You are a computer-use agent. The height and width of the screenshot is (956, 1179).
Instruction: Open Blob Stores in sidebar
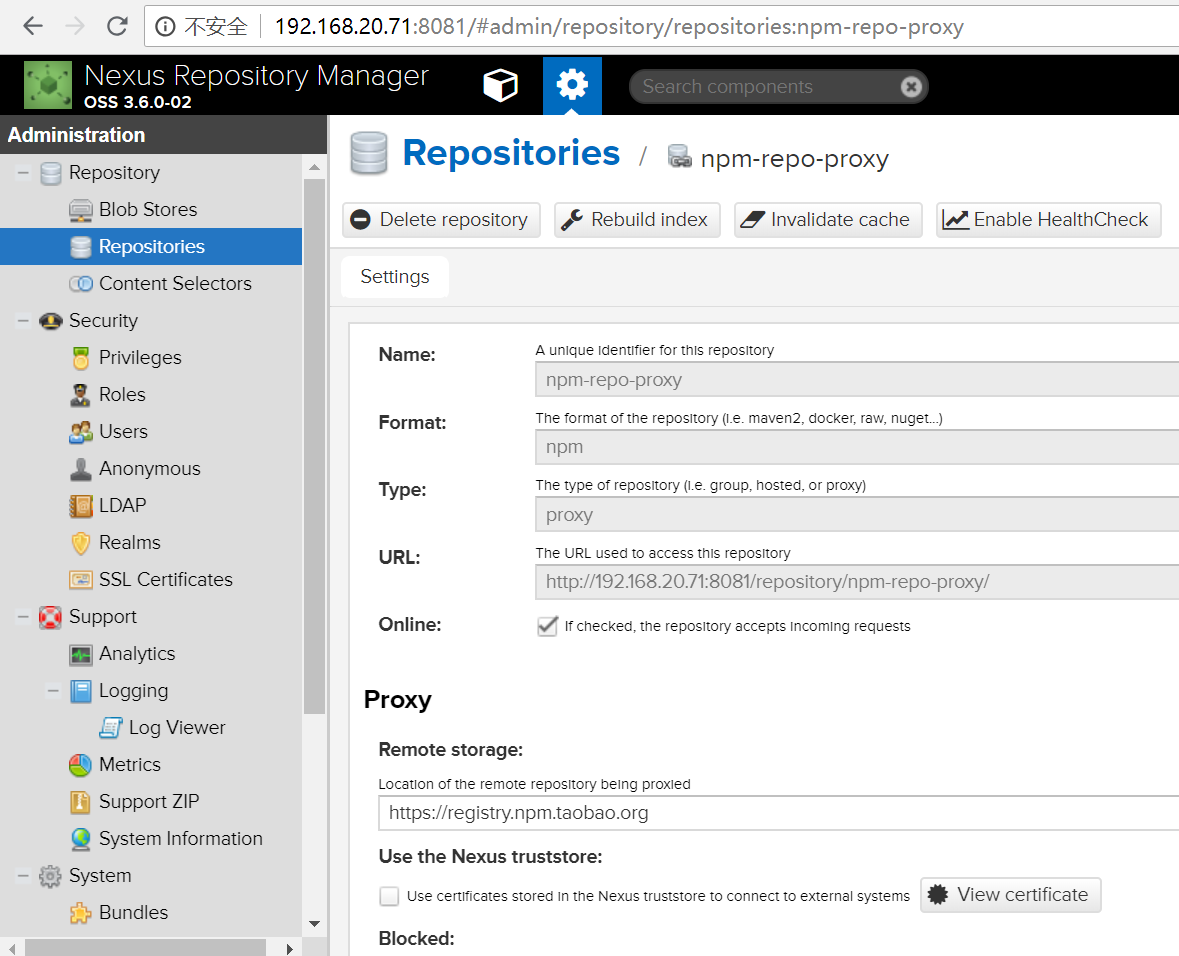pos(150,210)
